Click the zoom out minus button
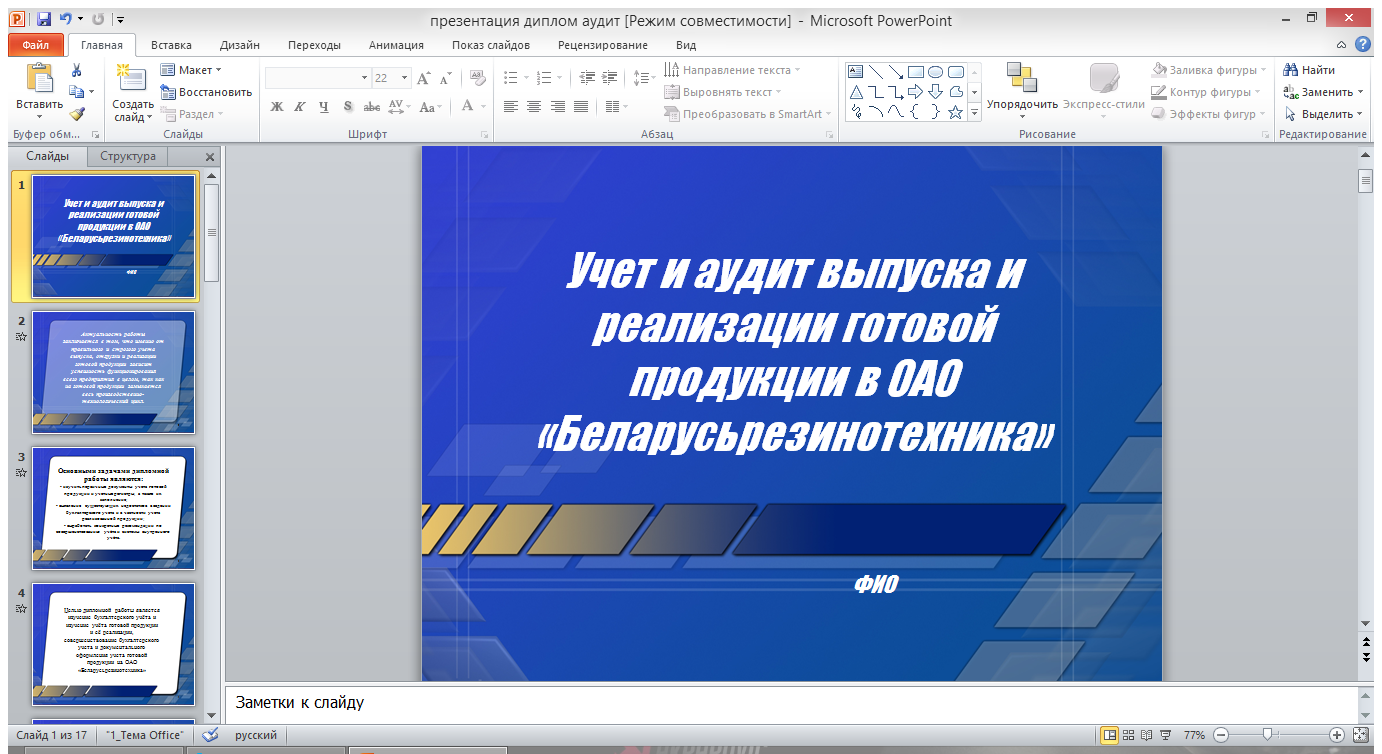Screen dimensions: 1382x754 tap(1221, 735)
